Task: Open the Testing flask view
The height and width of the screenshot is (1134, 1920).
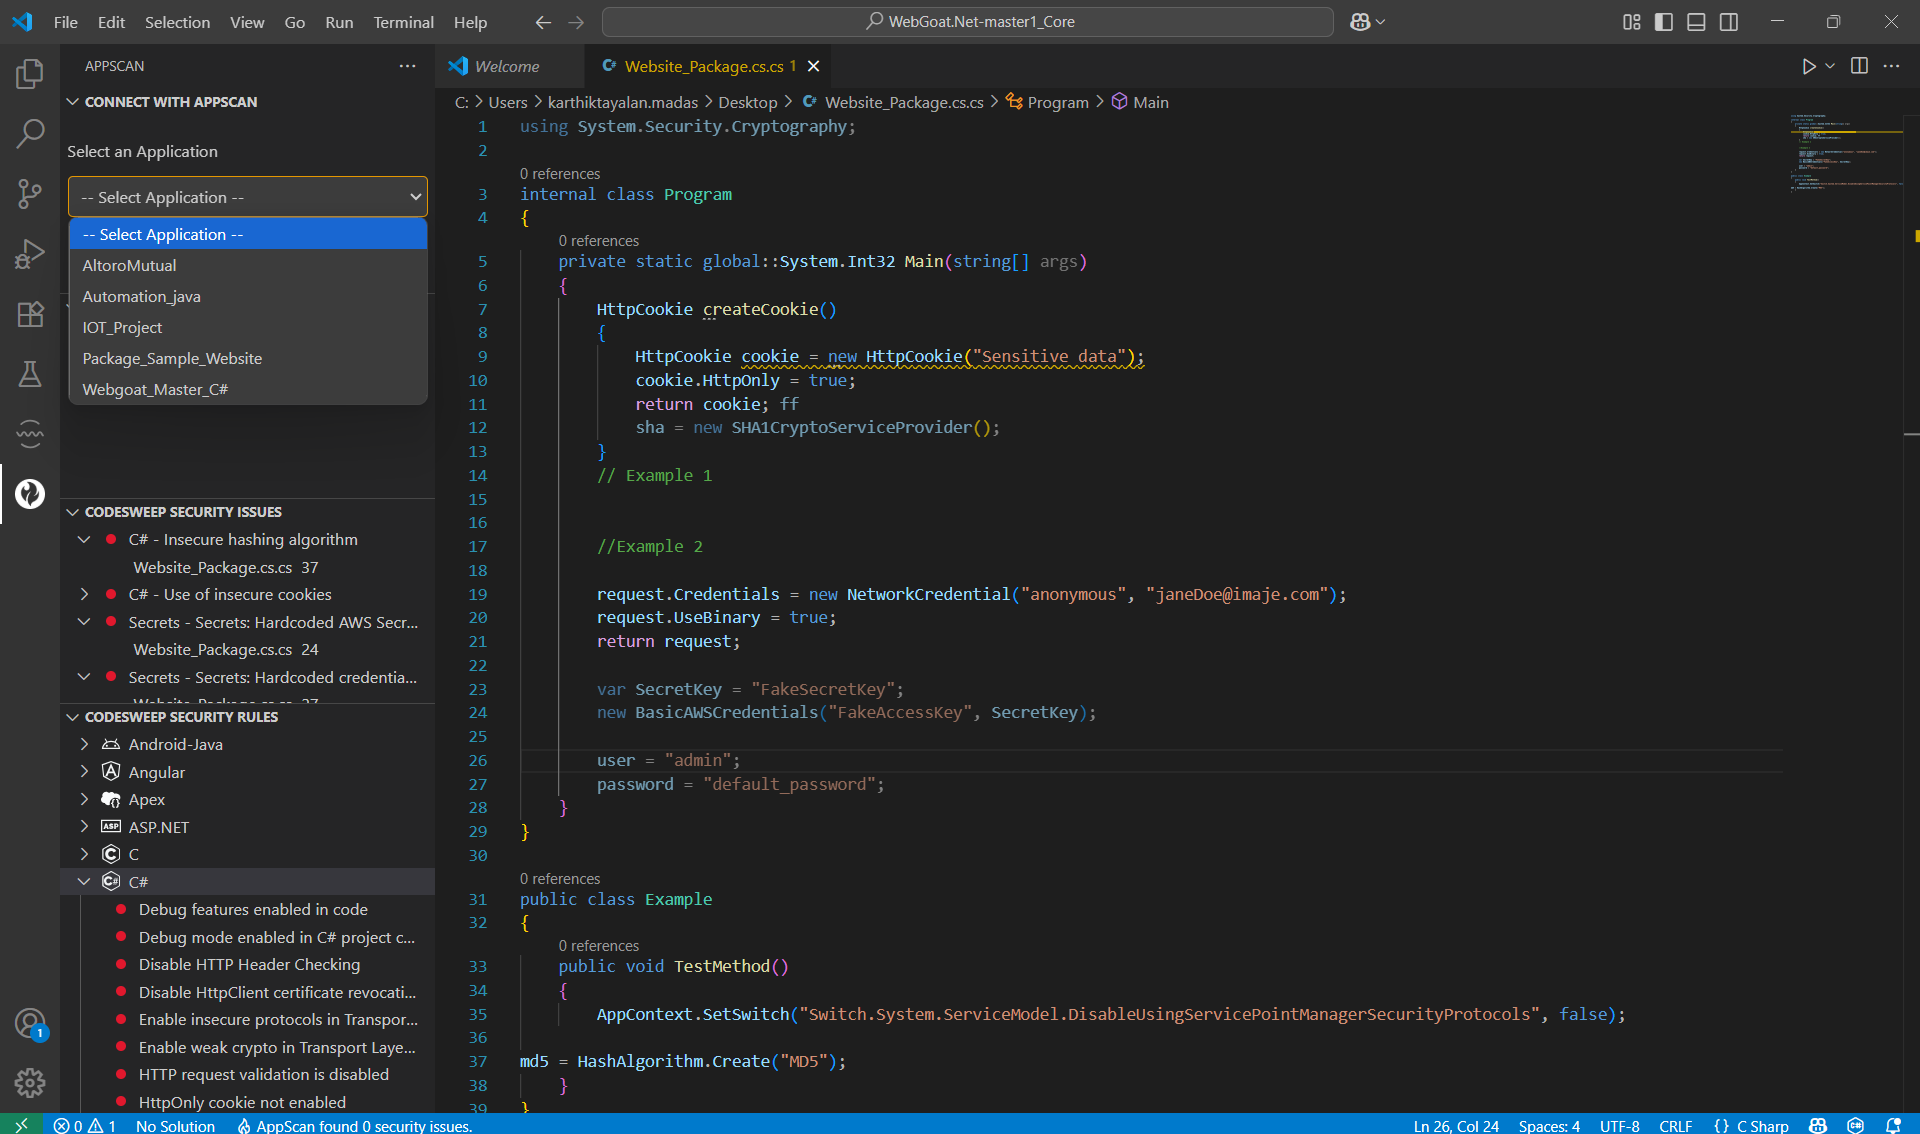Action: (30, 374)
